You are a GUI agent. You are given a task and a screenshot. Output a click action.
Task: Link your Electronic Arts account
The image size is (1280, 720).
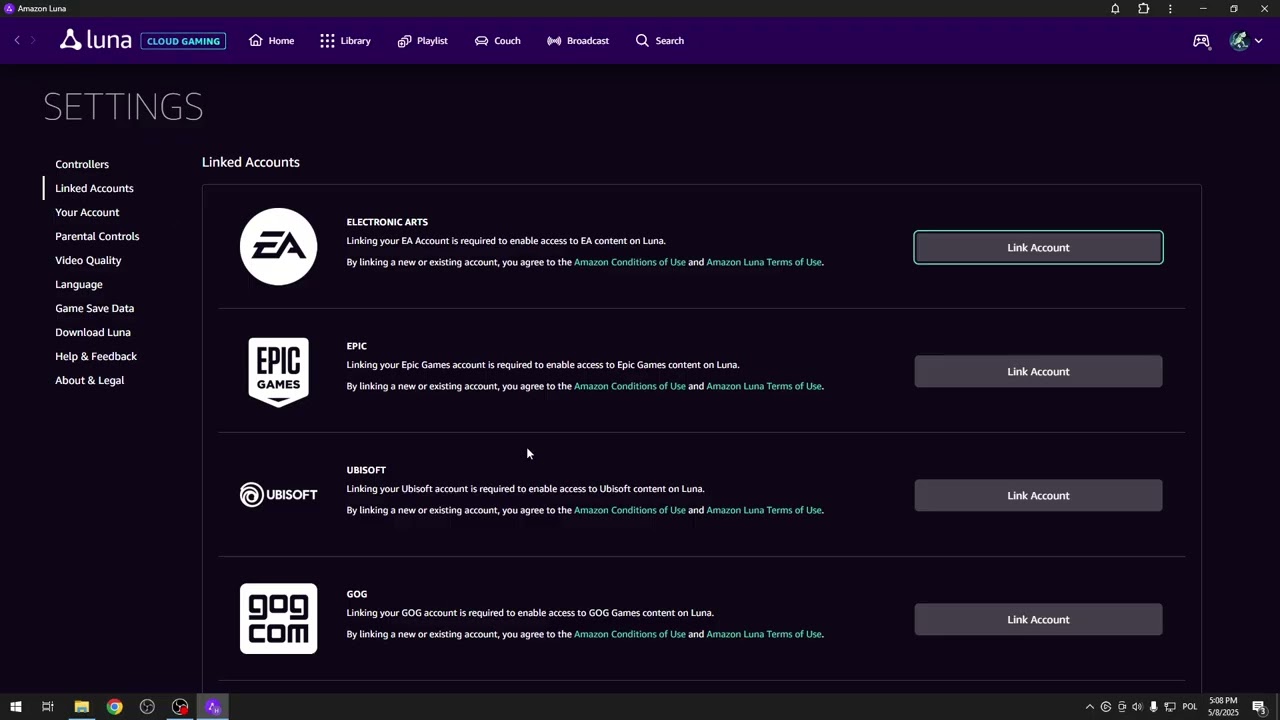click(x=1038, y=247)
